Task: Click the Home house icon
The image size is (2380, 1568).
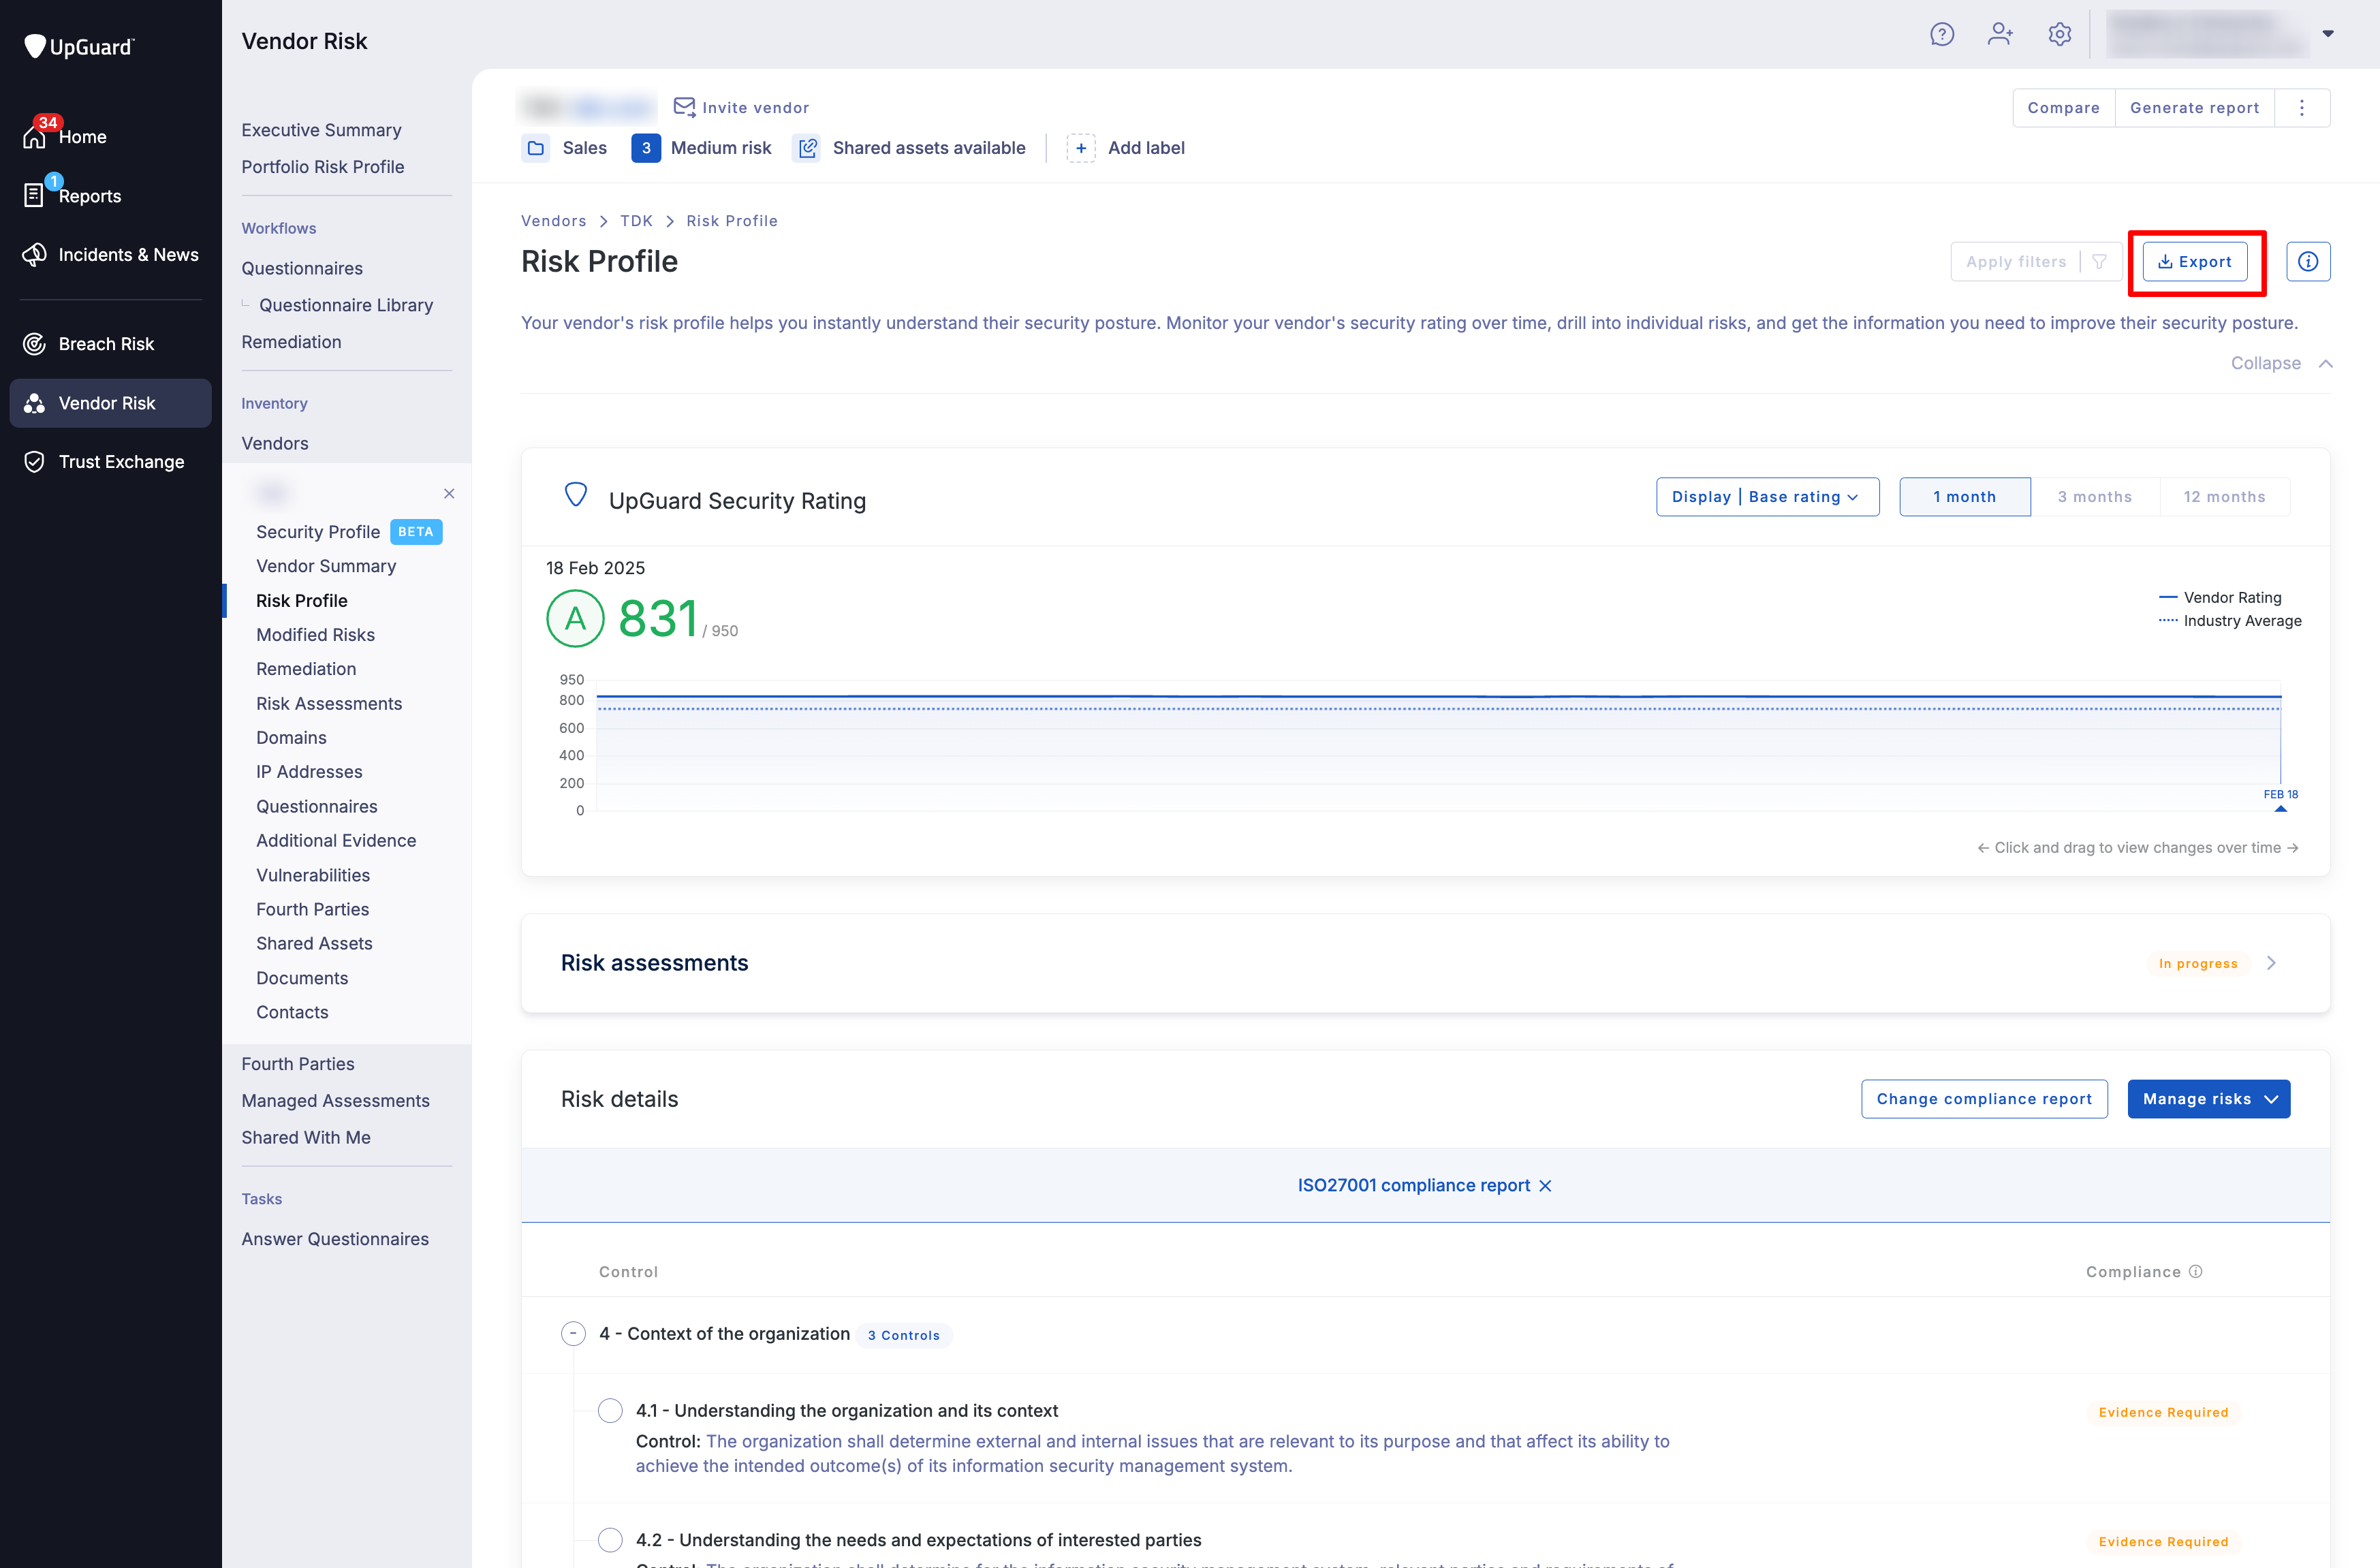Action: 35,136
